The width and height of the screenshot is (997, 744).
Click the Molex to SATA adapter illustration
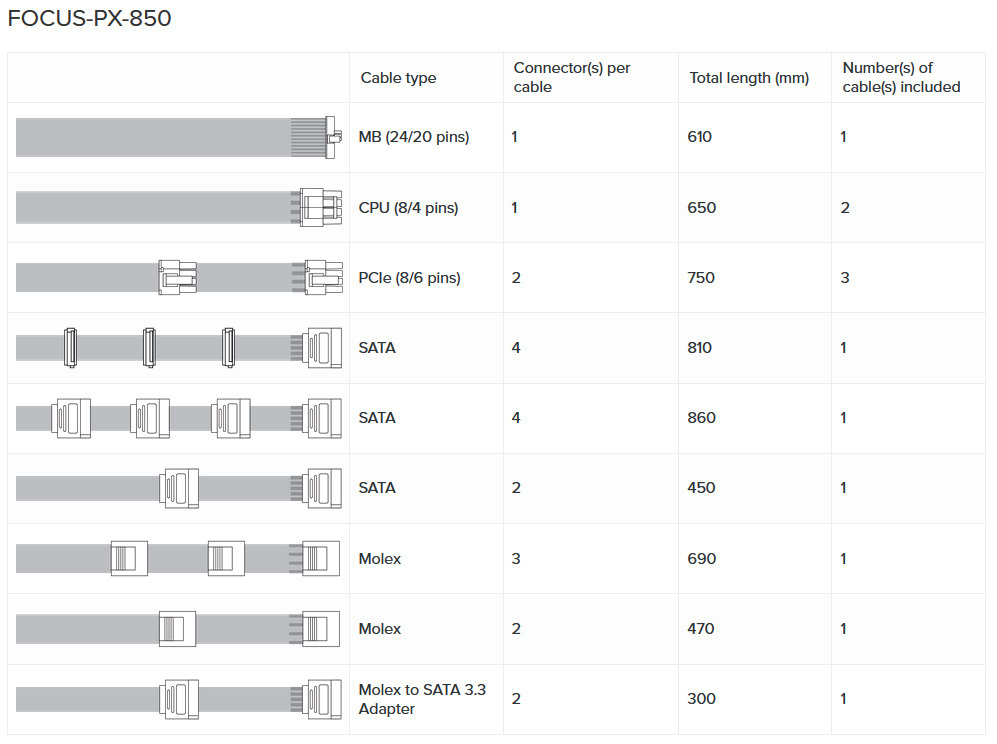coord(179,698)
